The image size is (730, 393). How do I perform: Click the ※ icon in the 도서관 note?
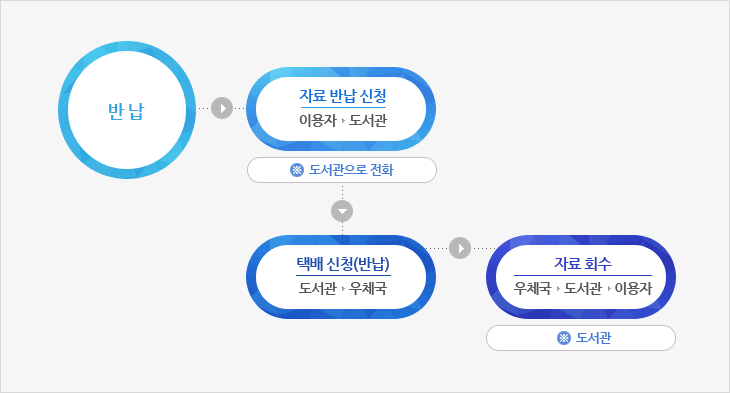[x=564, y=338]
